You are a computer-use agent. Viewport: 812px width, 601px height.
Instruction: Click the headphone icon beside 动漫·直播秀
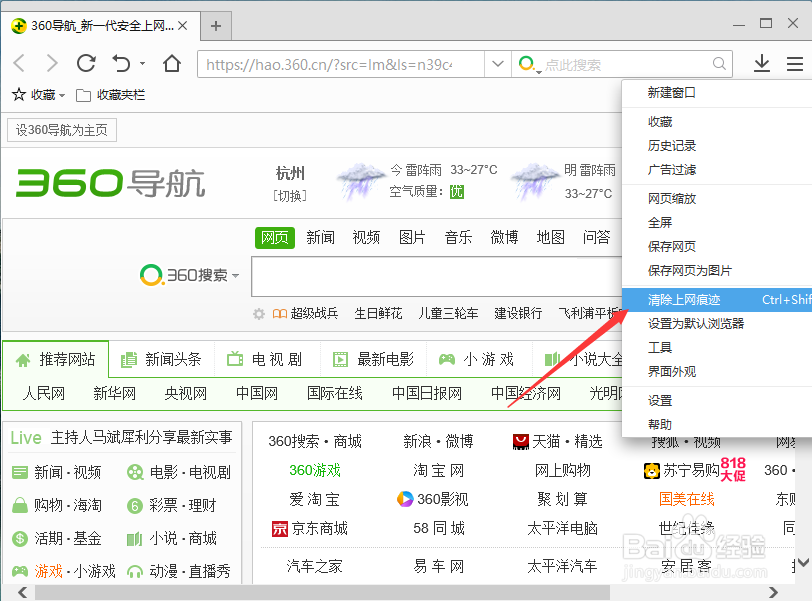[x=135, y=571]
